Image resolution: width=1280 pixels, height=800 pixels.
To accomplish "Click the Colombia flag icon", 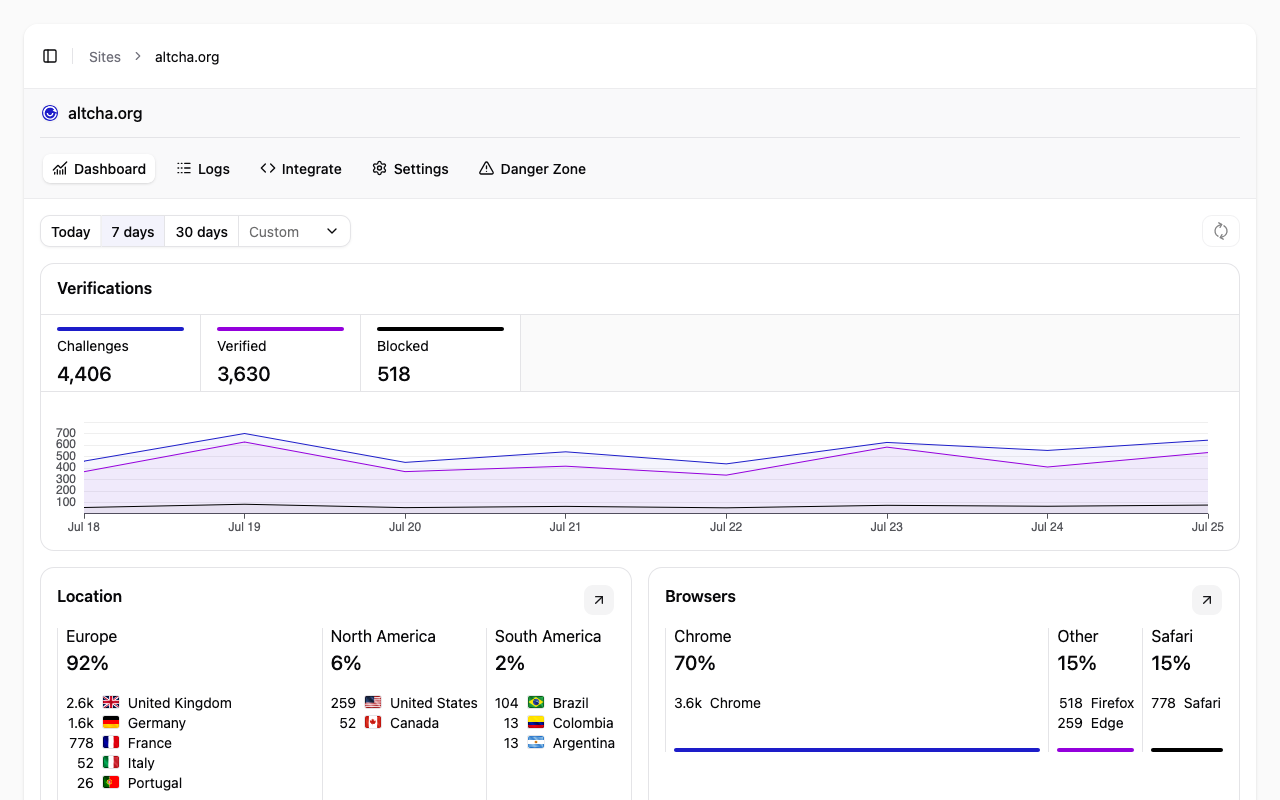I will click(536, 723).
